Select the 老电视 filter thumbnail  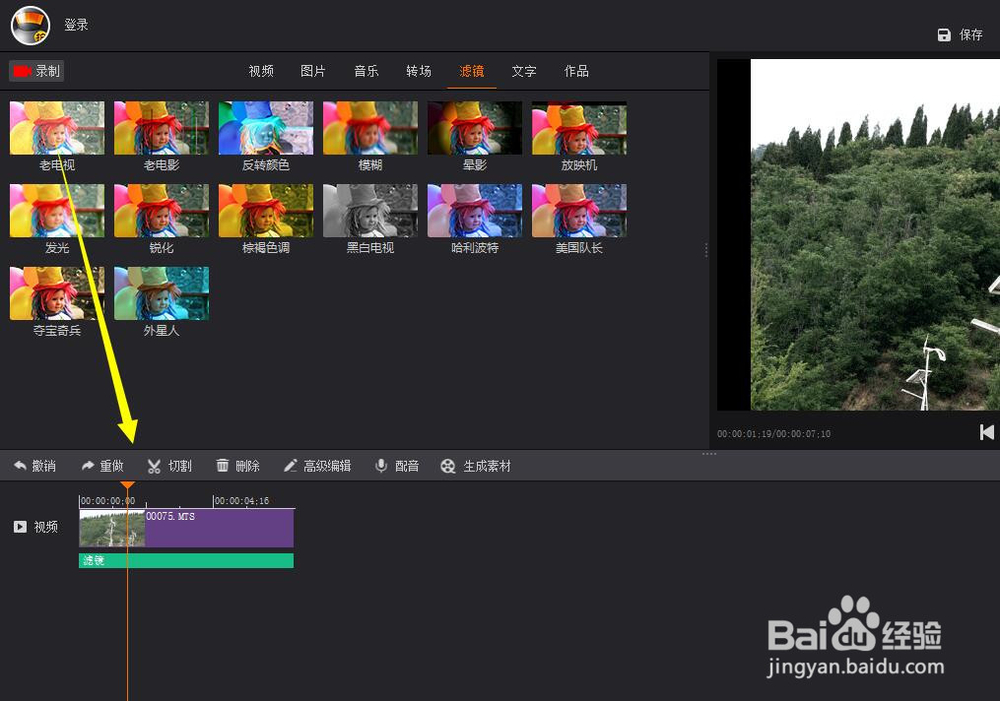pyautogui.click(x=57, y=128)
